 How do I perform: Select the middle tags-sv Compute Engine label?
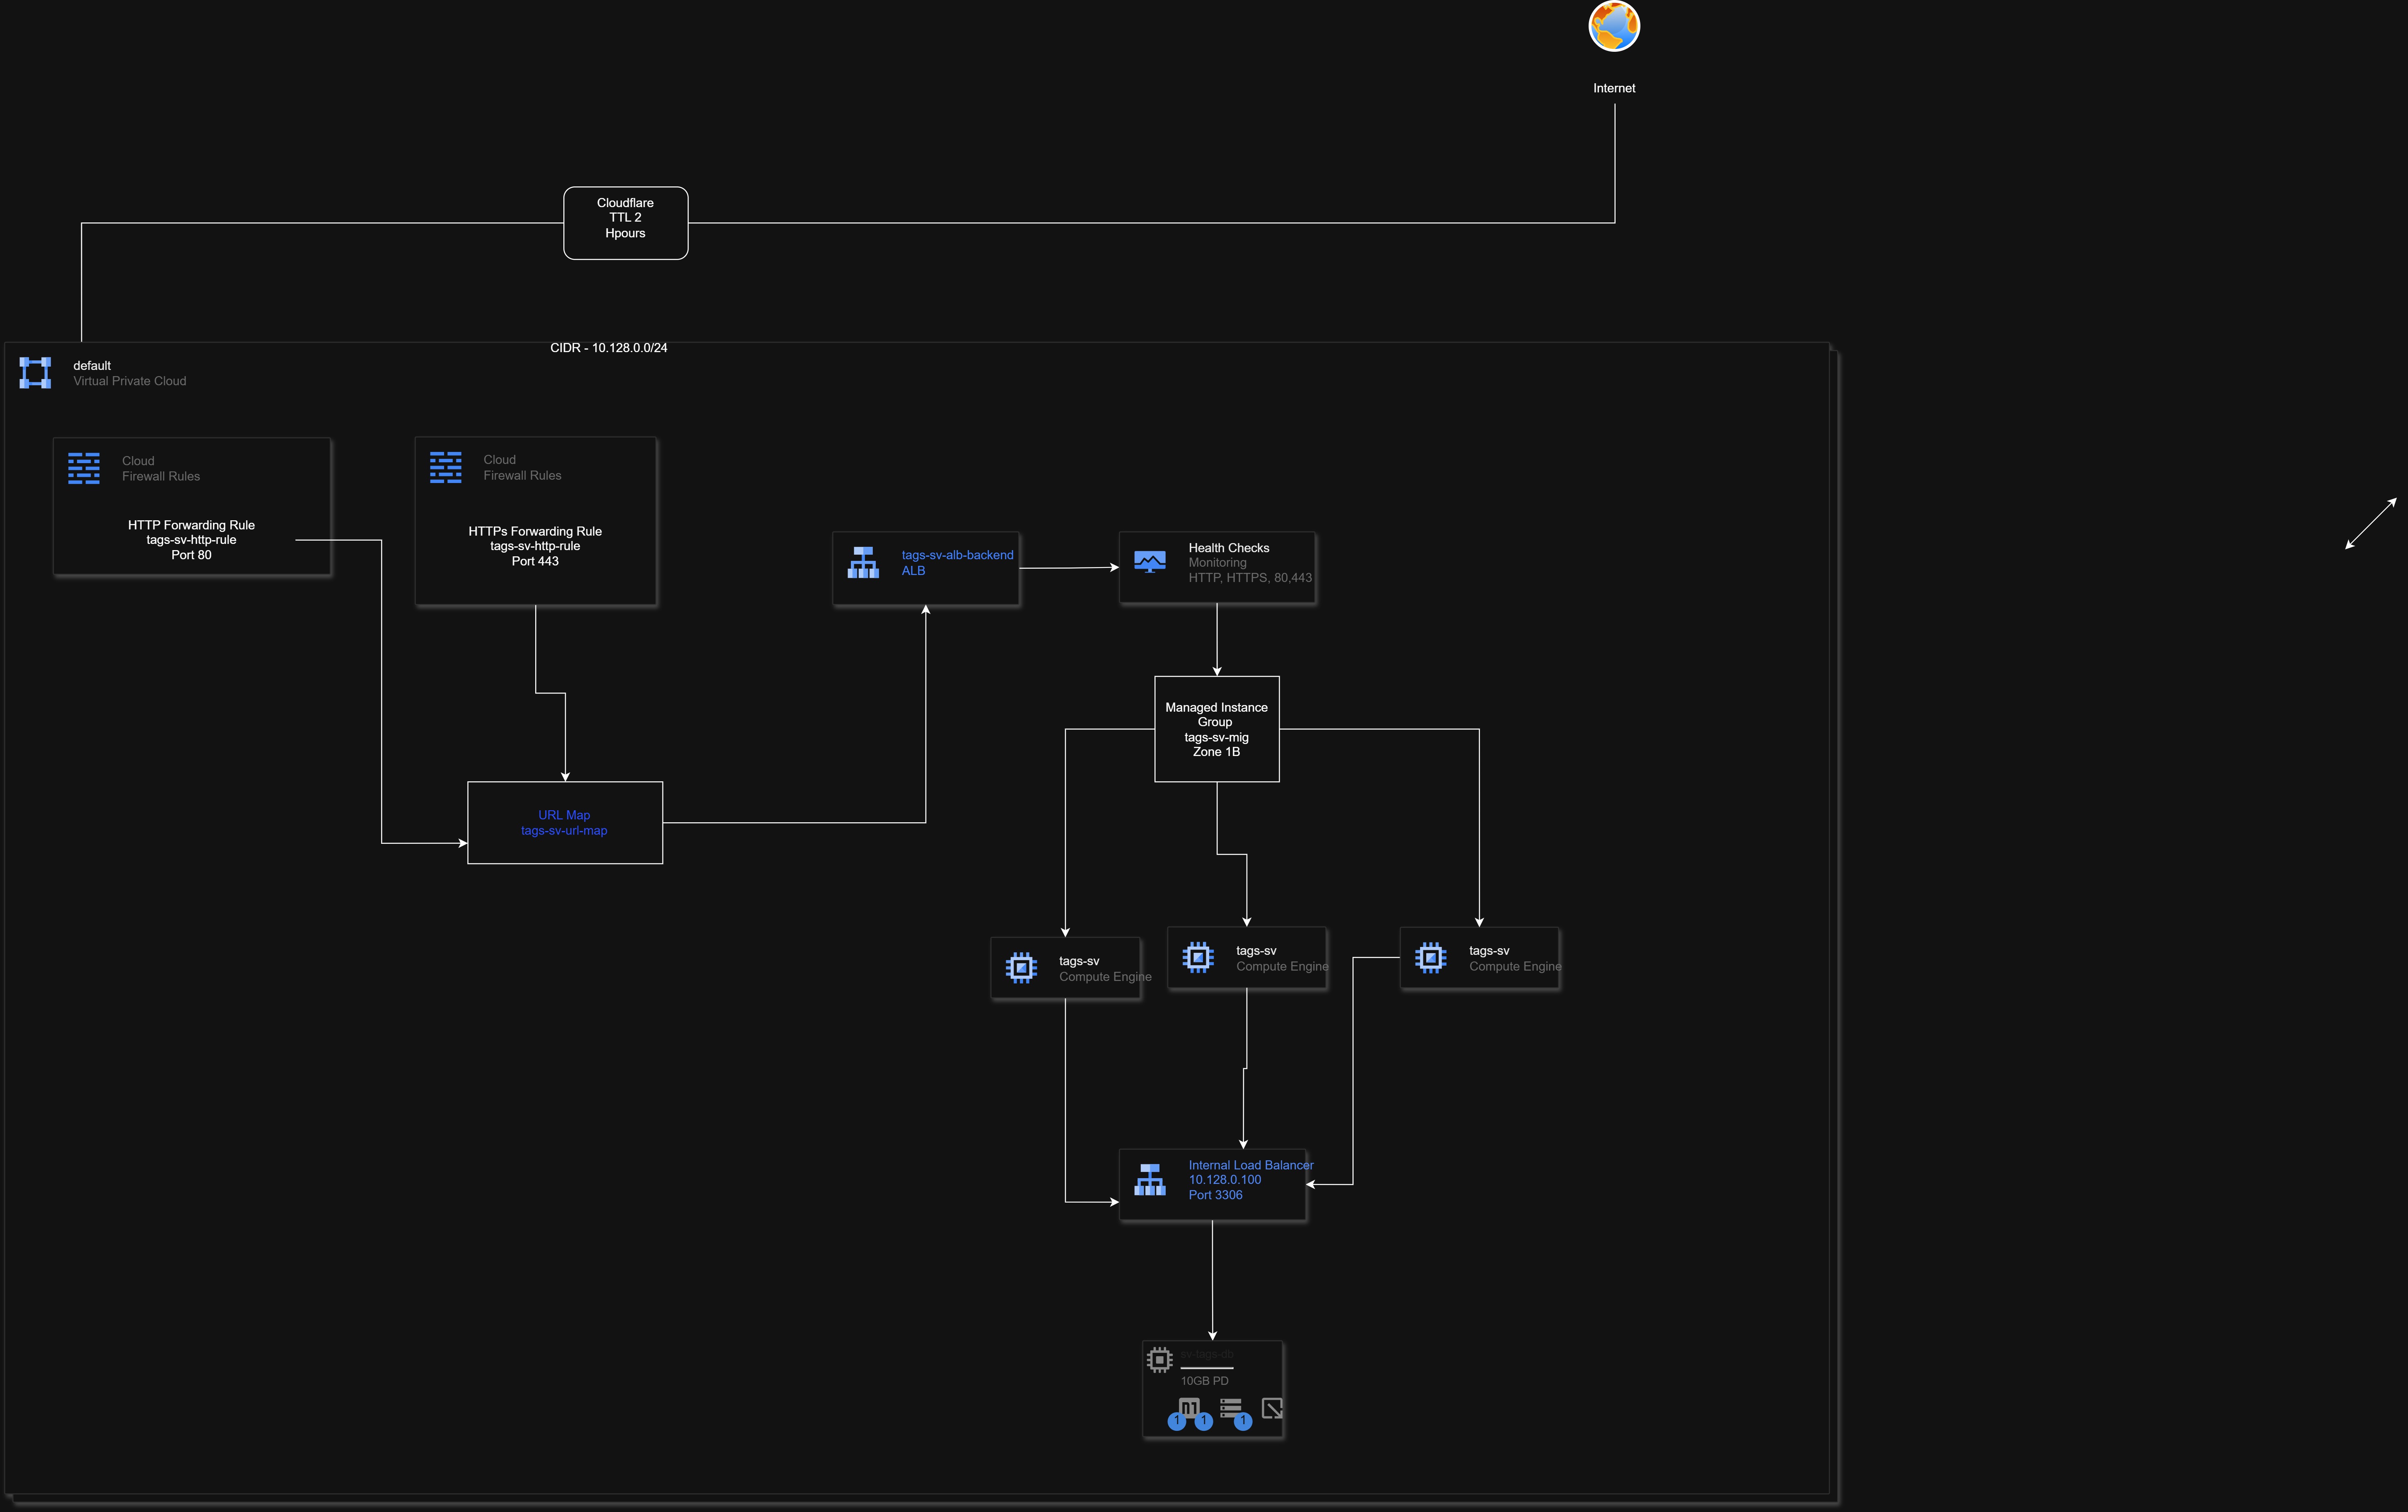point(1282,959)
